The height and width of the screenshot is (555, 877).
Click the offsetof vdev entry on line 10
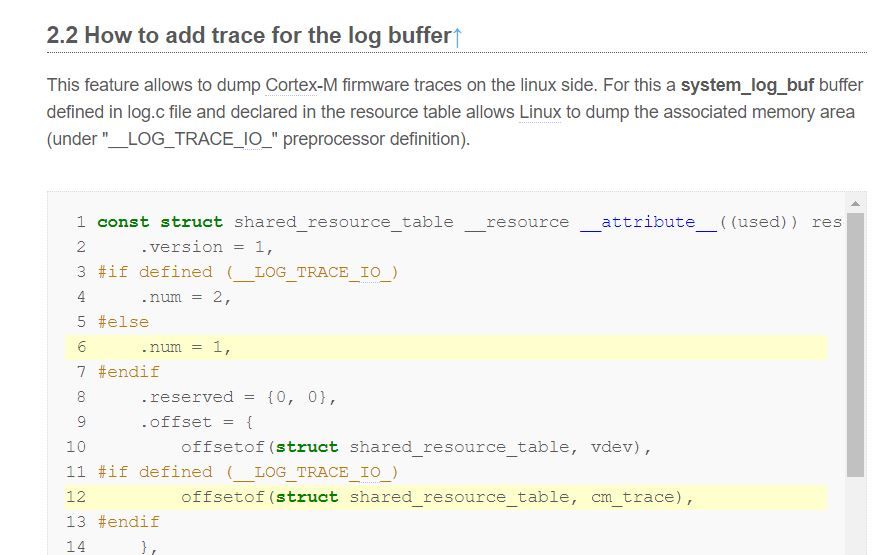pyautogui.click(x=416, y=447)
